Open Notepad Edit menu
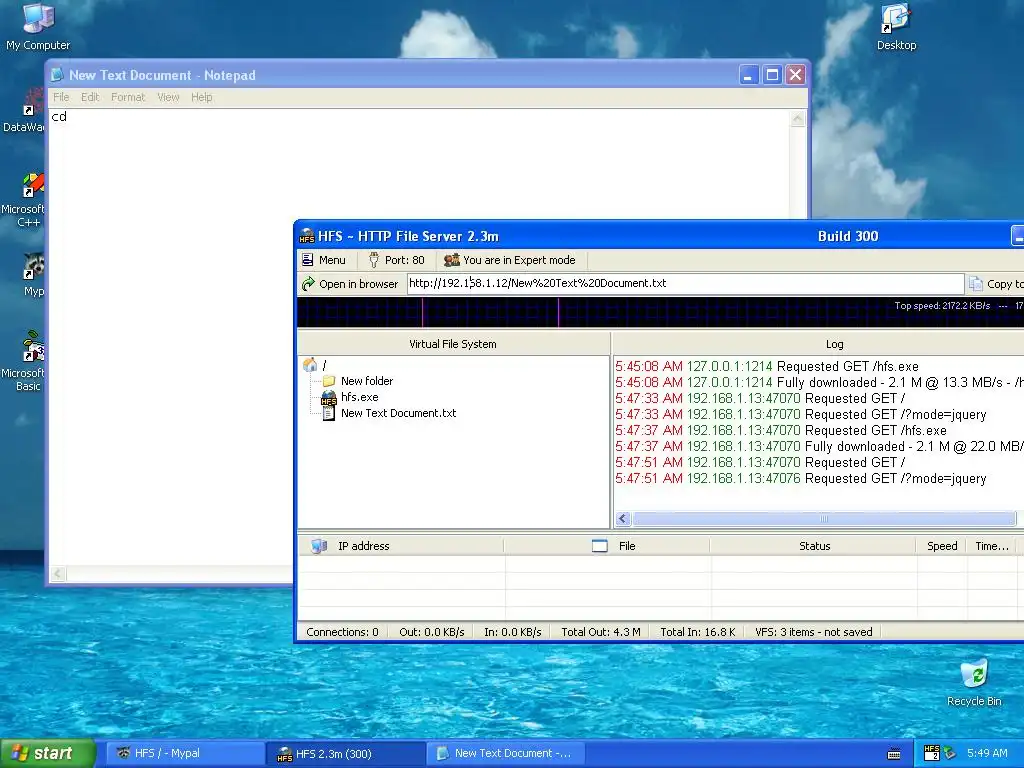The width and height of the screenshot is (1024, 768). (90, 97)
